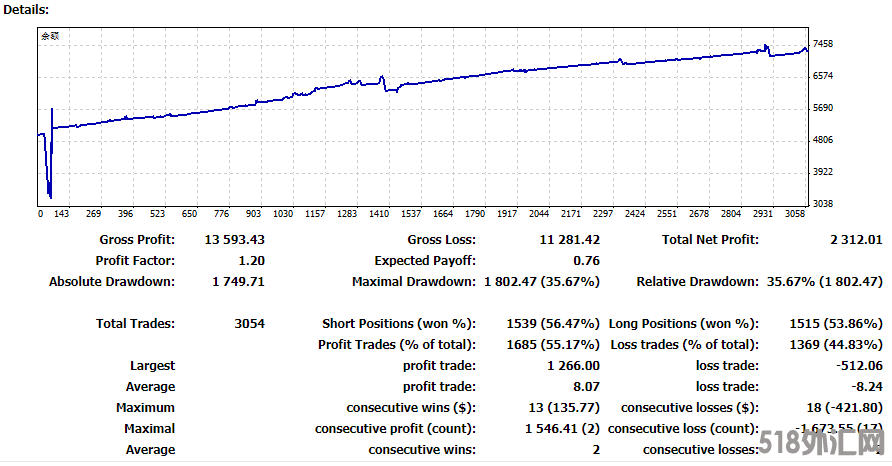892x466 pixels.
Task: Select chart x-axis label 1030
Action: 283,213
